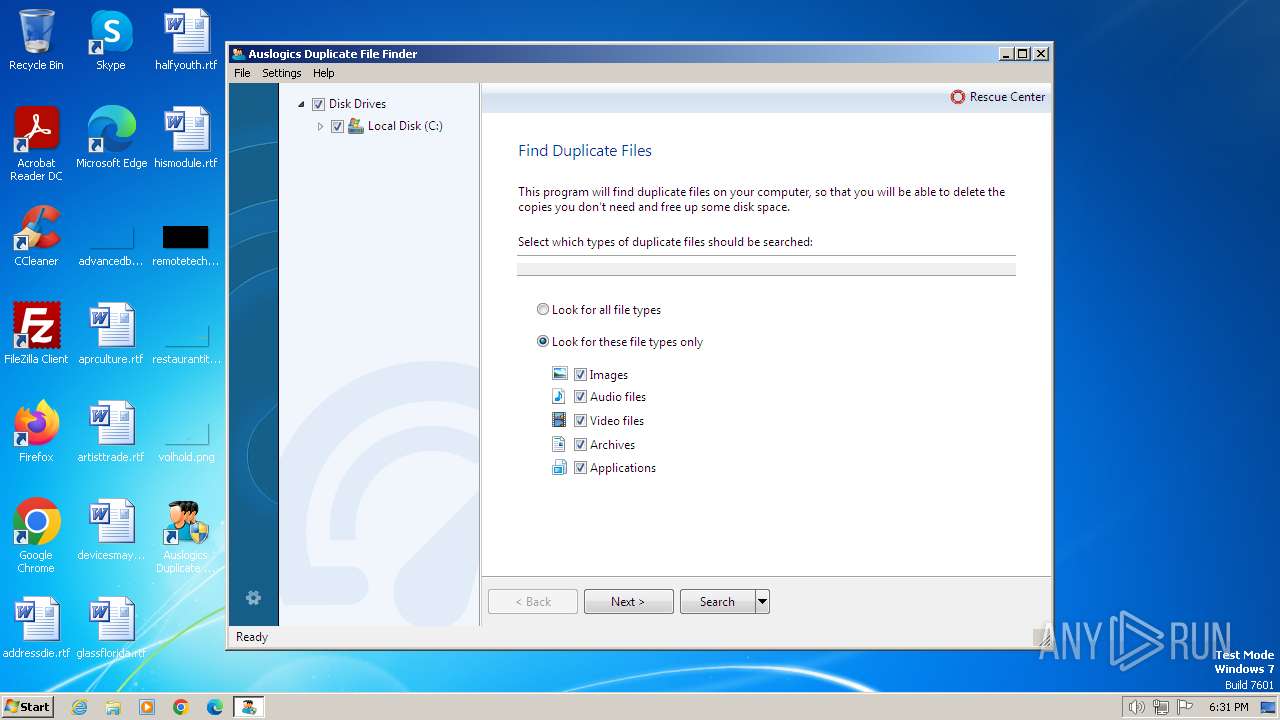Select aprculture.rtf document icon
1280x720 pixels.
point(111,334)
